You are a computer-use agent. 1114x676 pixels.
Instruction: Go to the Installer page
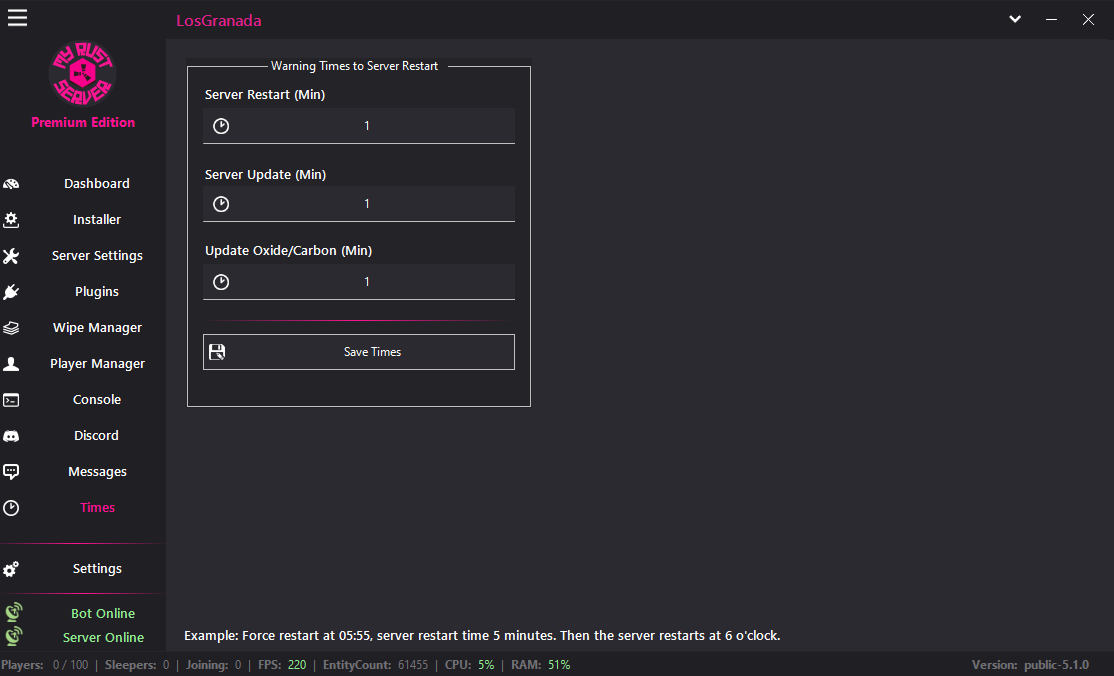click(97, 220)
